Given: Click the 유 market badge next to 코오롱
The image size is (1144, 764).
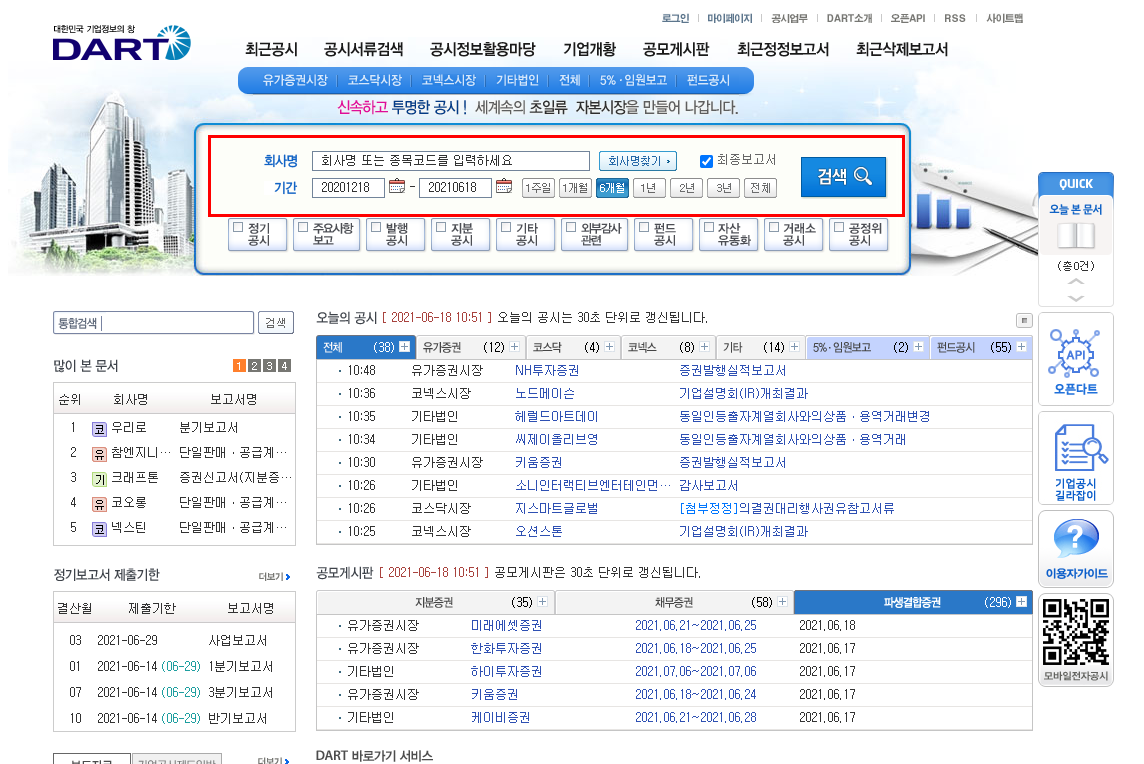Looking at the screenshot, I should click(x=99, y=504).
